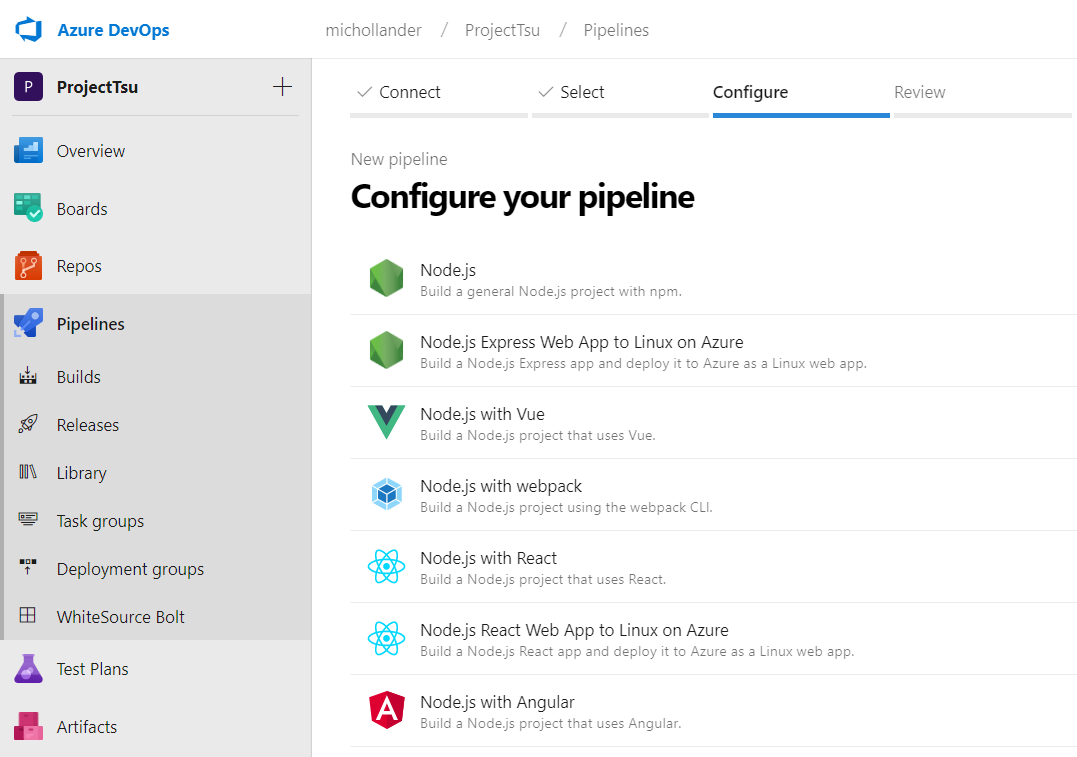
Task: Click the Vue logo next to Node.js with Vue
Action: click(386, 422)
